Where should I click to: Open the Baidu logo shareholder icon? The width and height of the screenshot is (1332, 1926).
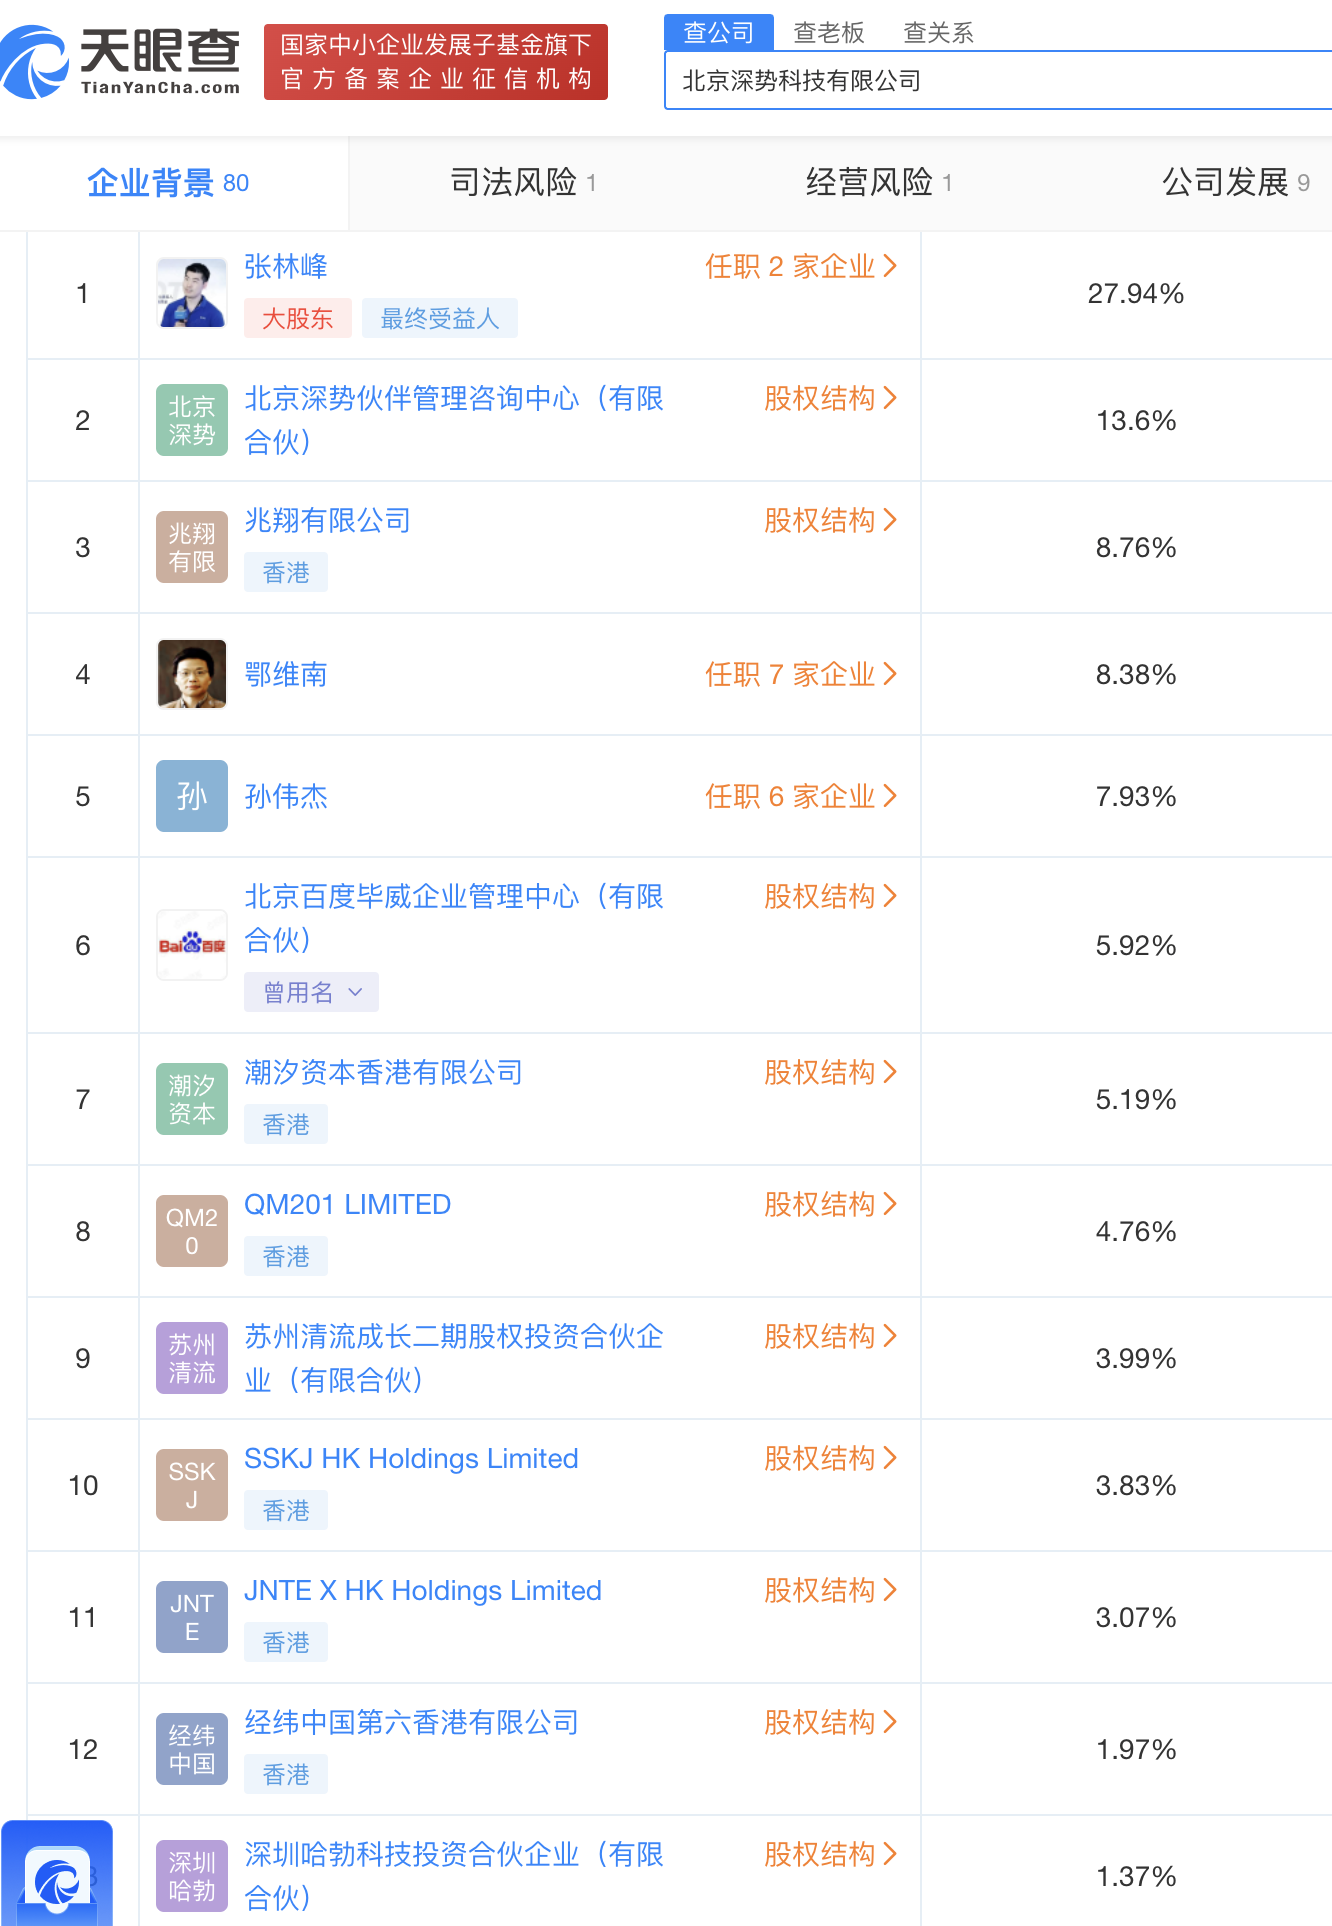click(192, 945)
